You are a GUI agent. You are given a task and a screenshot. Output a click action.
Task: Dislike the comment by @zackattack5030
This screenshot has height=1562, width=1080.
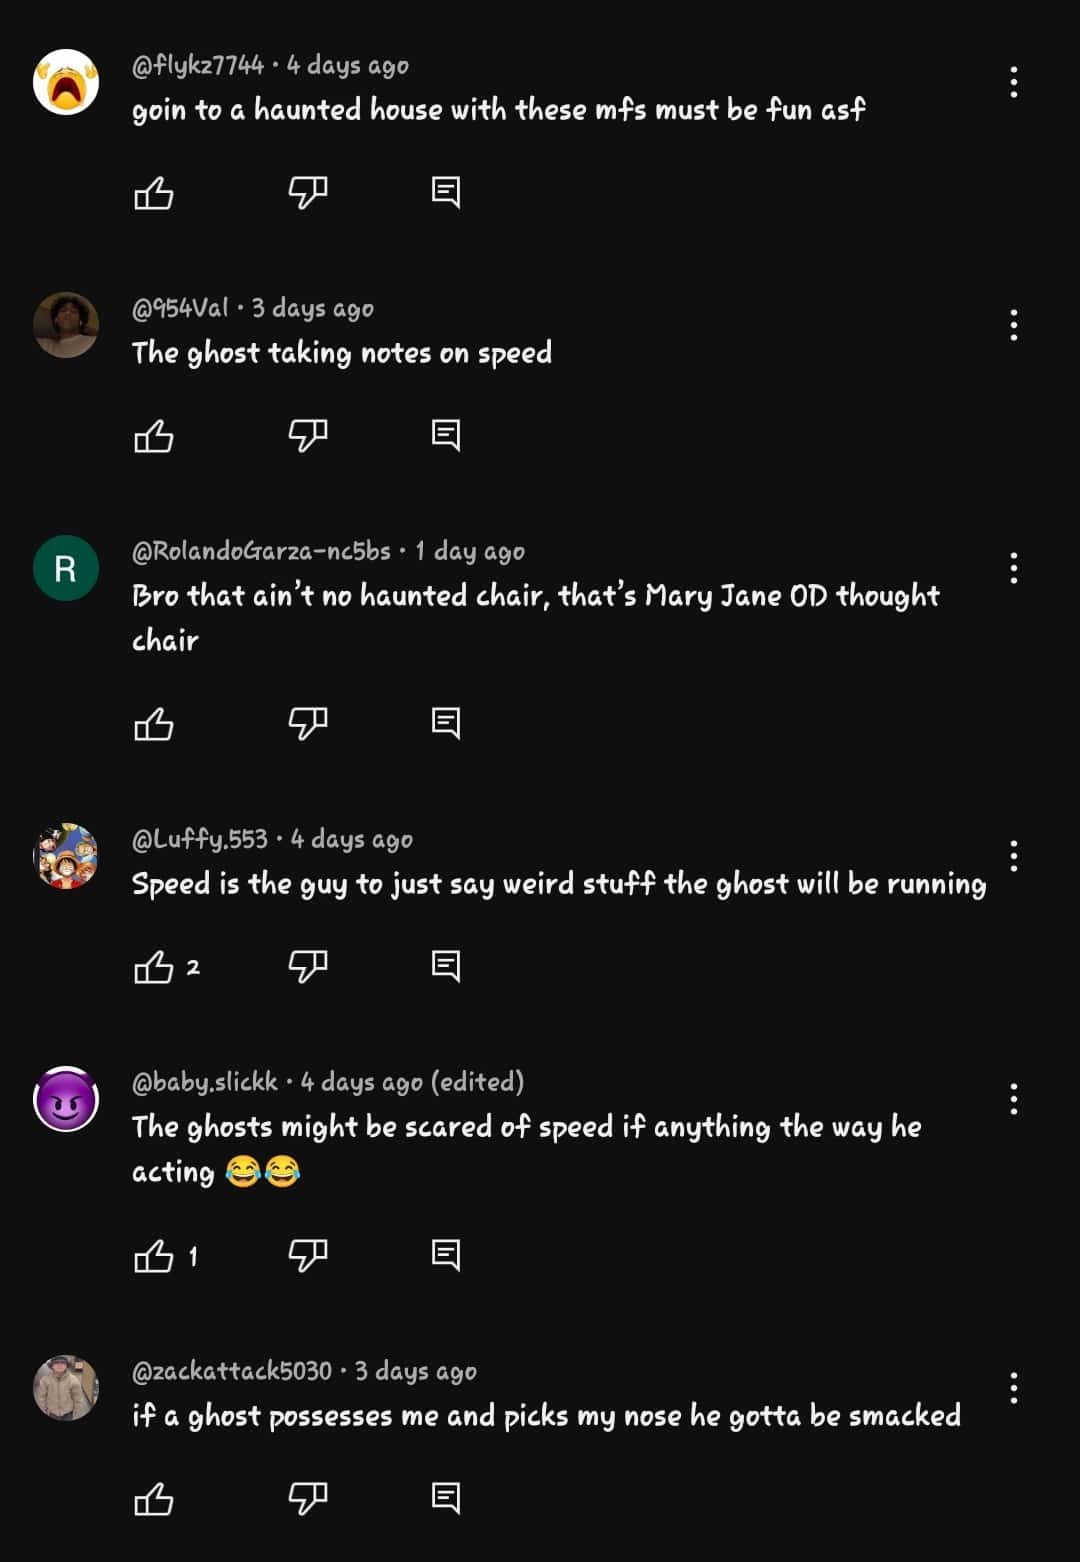point(307,1498)
